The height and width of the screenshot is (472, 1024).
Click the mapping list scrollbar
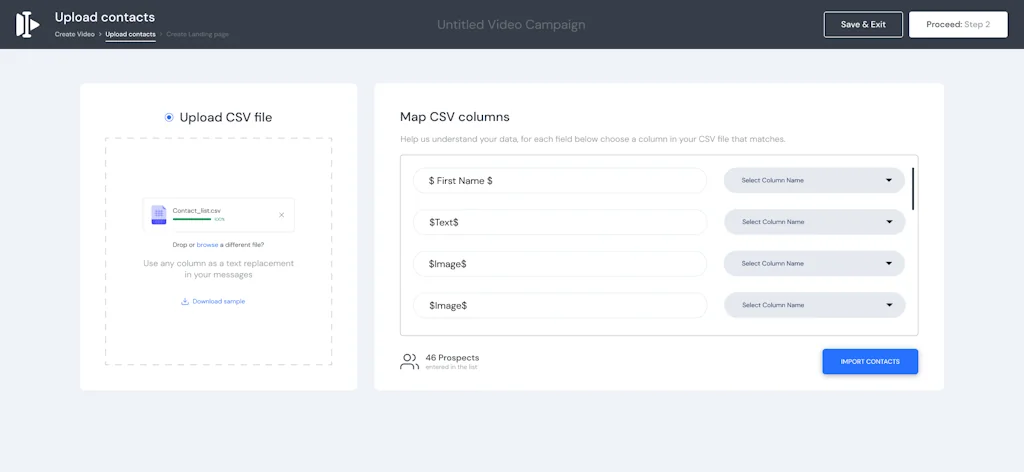pyautogui.click(x=913, y=189)
